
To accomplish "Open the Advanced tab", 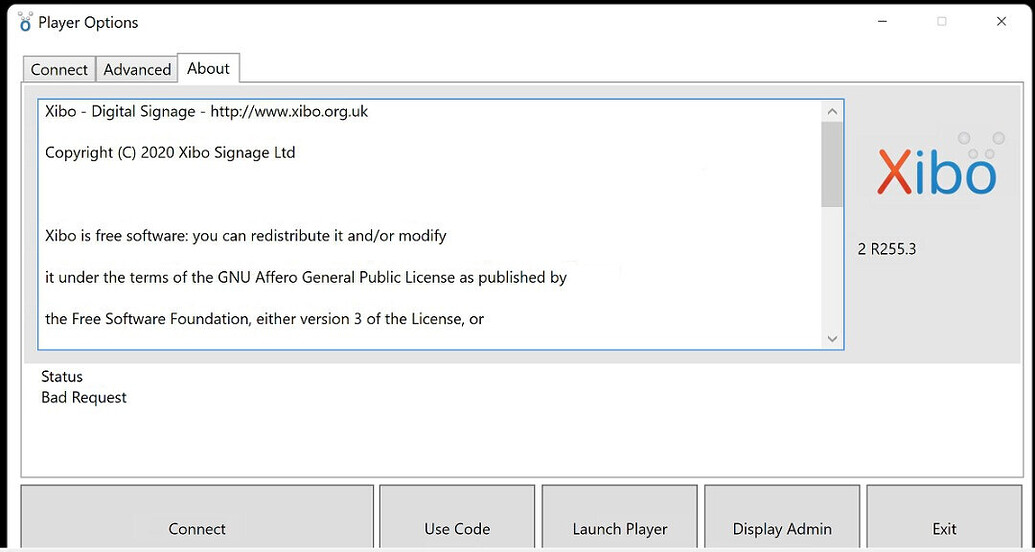I will coord(137,69).
